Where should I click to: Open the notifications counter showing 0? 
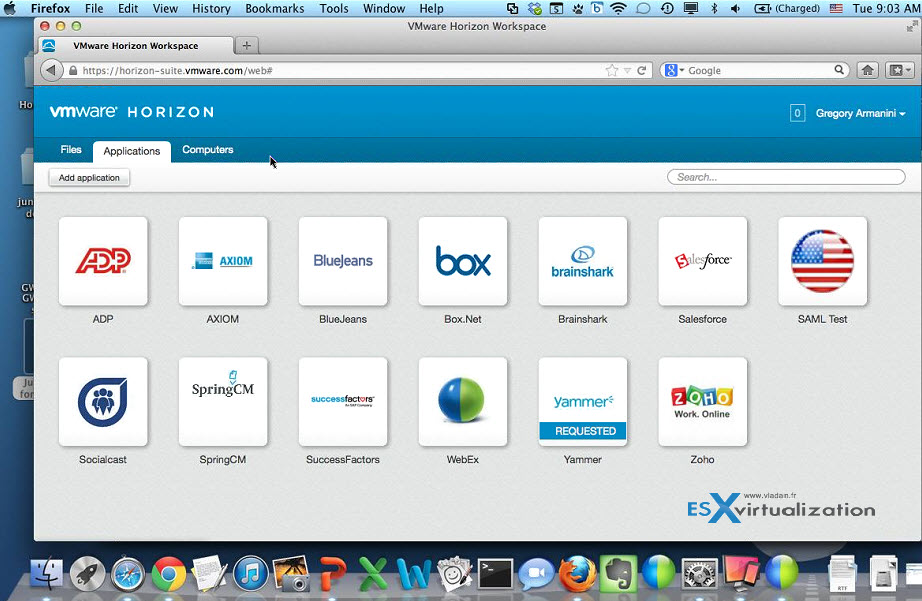point(797,113)
